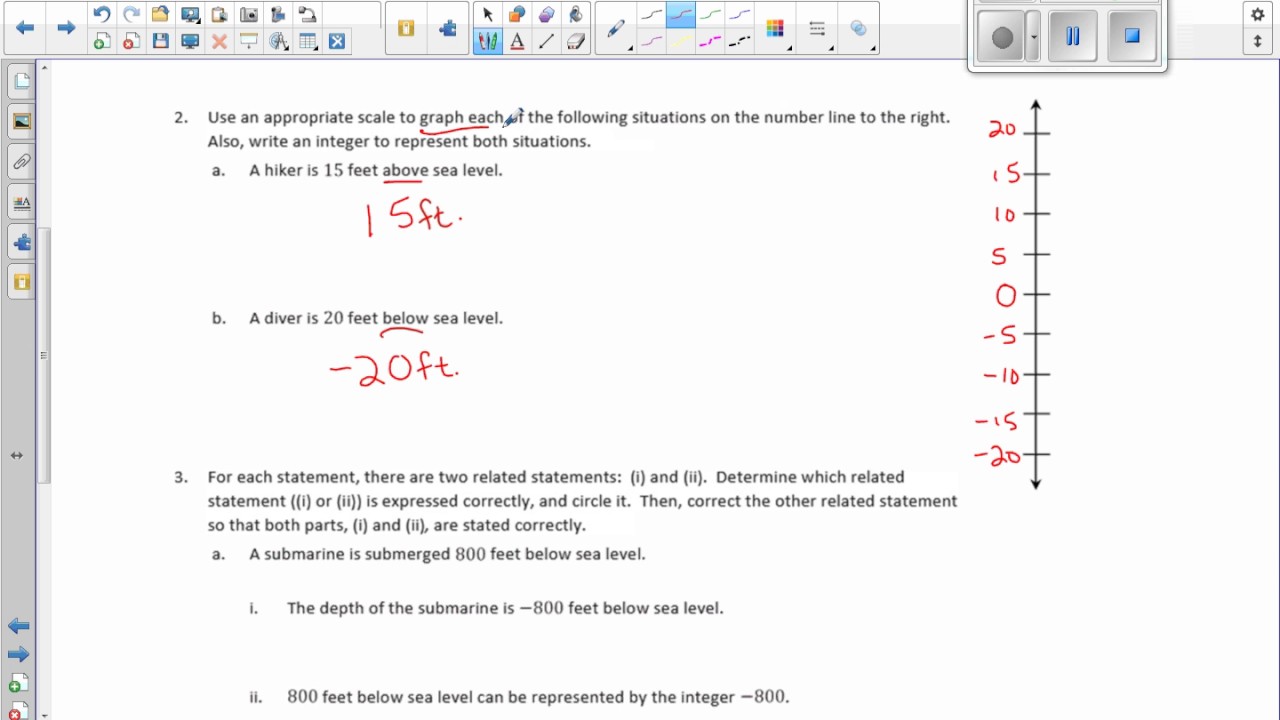Expand the record button options arrow
The height and width of the screenshot is (720, 1280).
pos(1033,38)
